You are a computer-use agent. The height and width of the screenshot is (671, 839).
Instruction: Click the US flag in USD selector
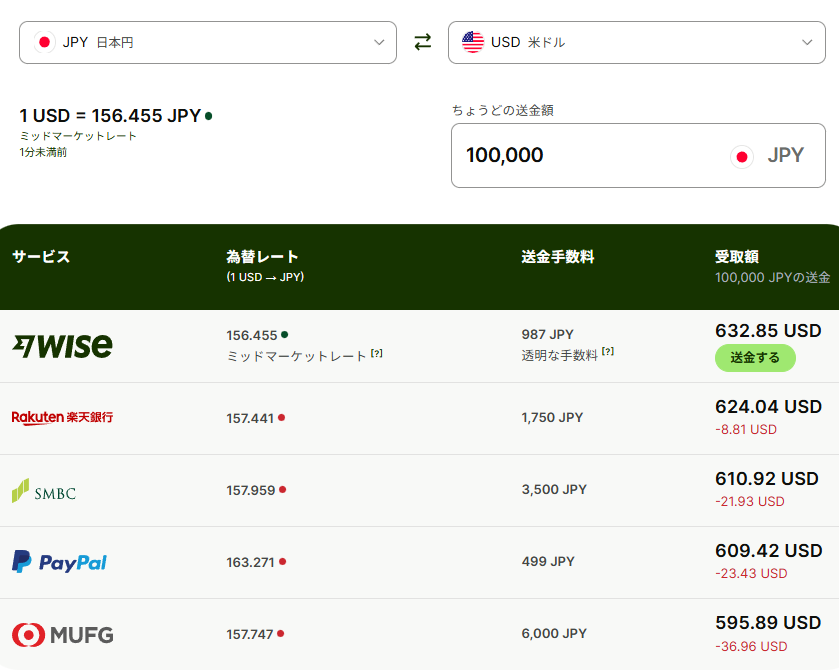point(473,42)
